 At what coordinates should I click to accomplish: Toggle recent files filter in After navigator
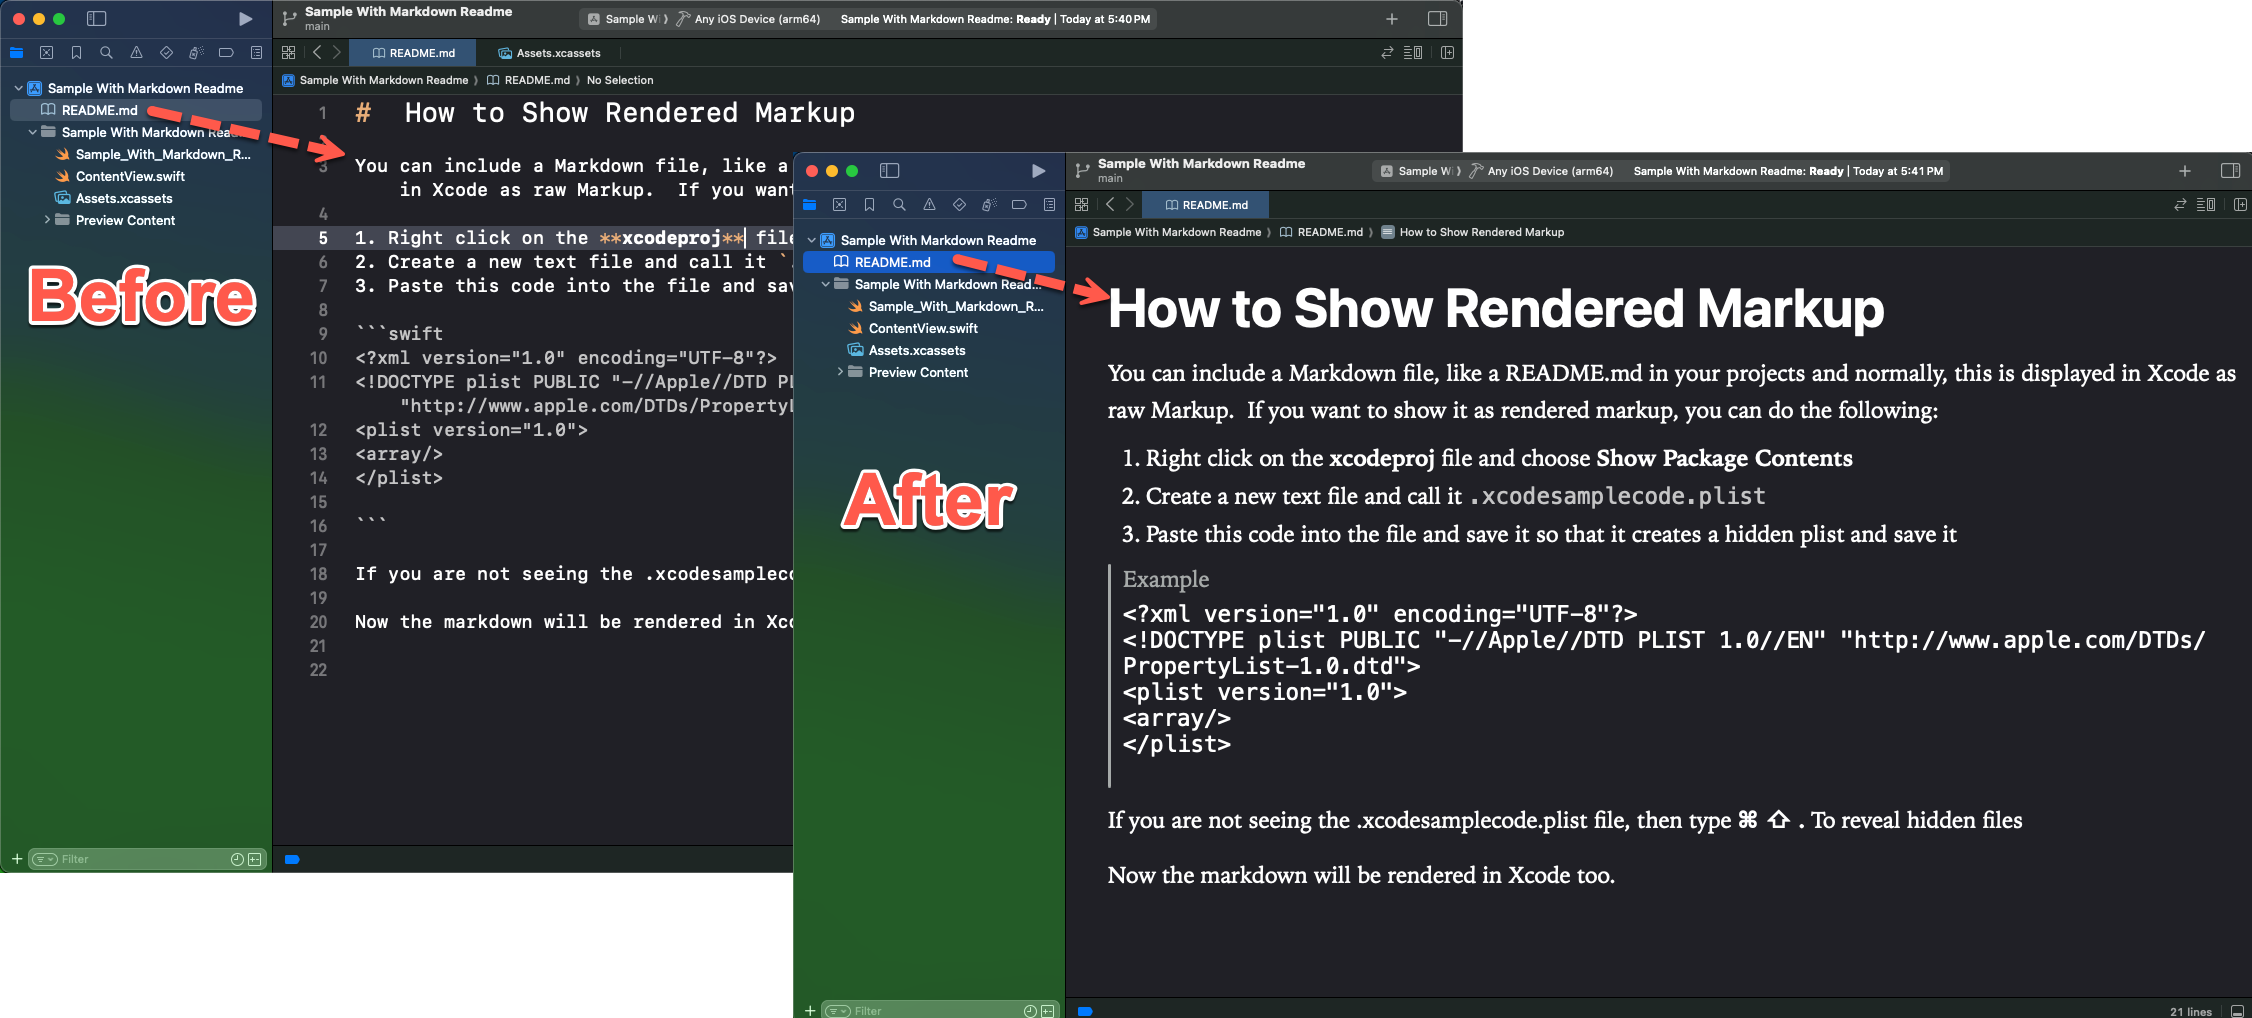pos(1030,1011)
